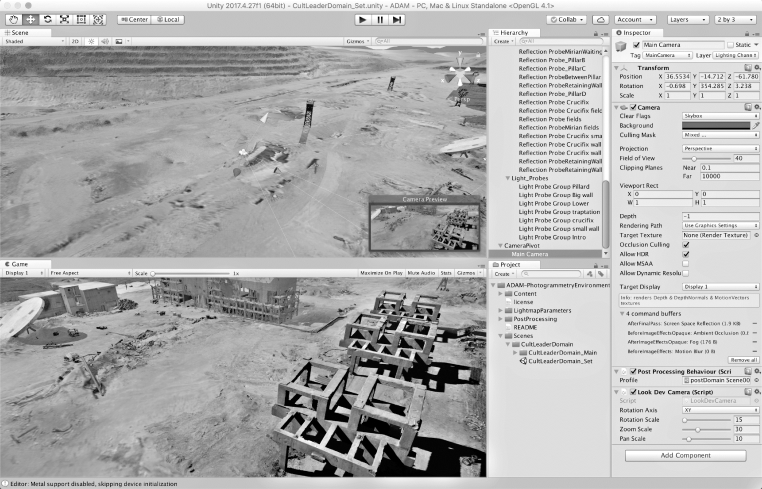Expand the Content folder
The height and width of the screenshot is (489, 762).
501,294
